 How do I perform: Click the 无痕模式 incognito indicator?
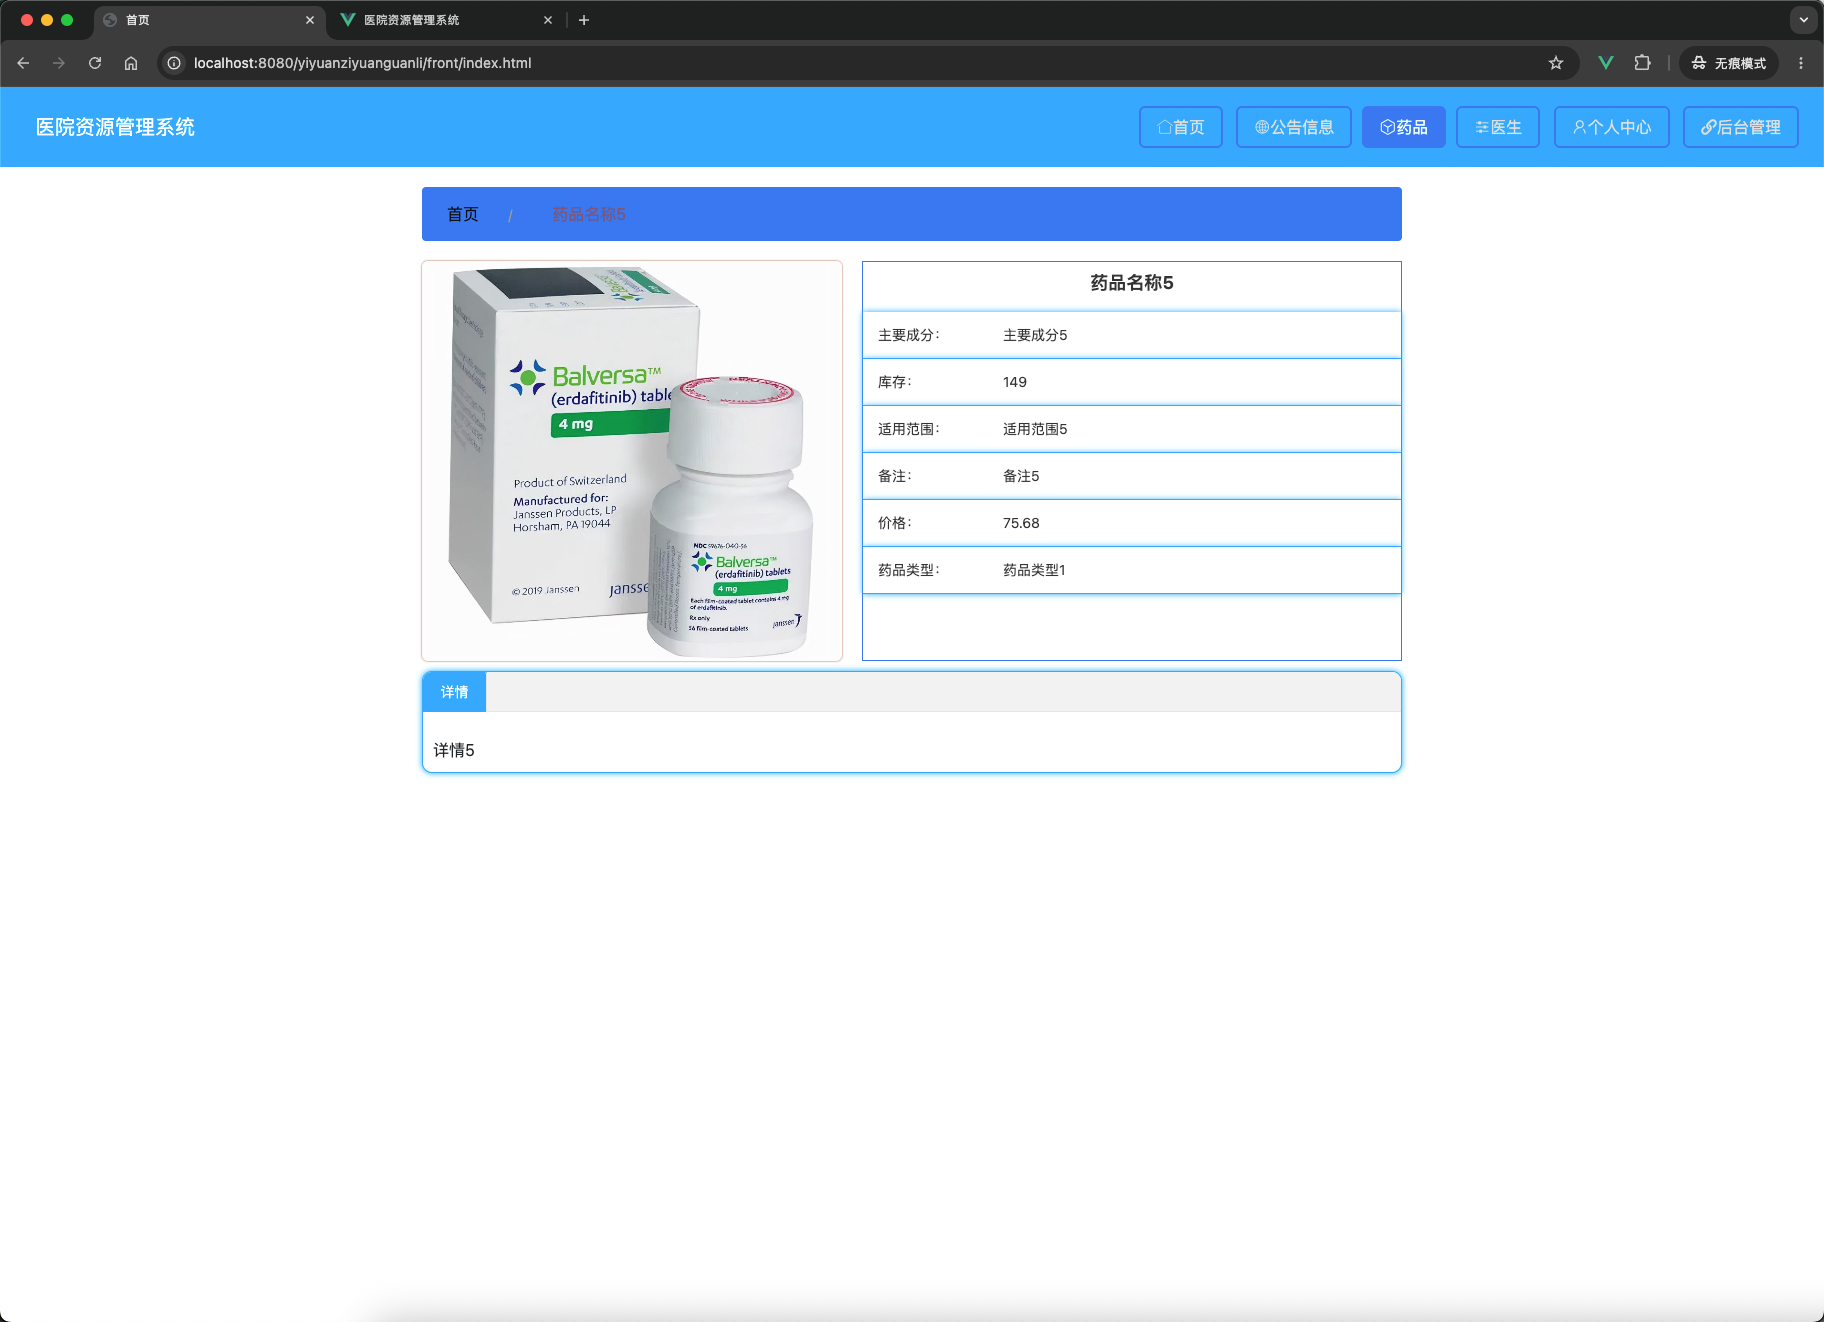[1729, 63]
